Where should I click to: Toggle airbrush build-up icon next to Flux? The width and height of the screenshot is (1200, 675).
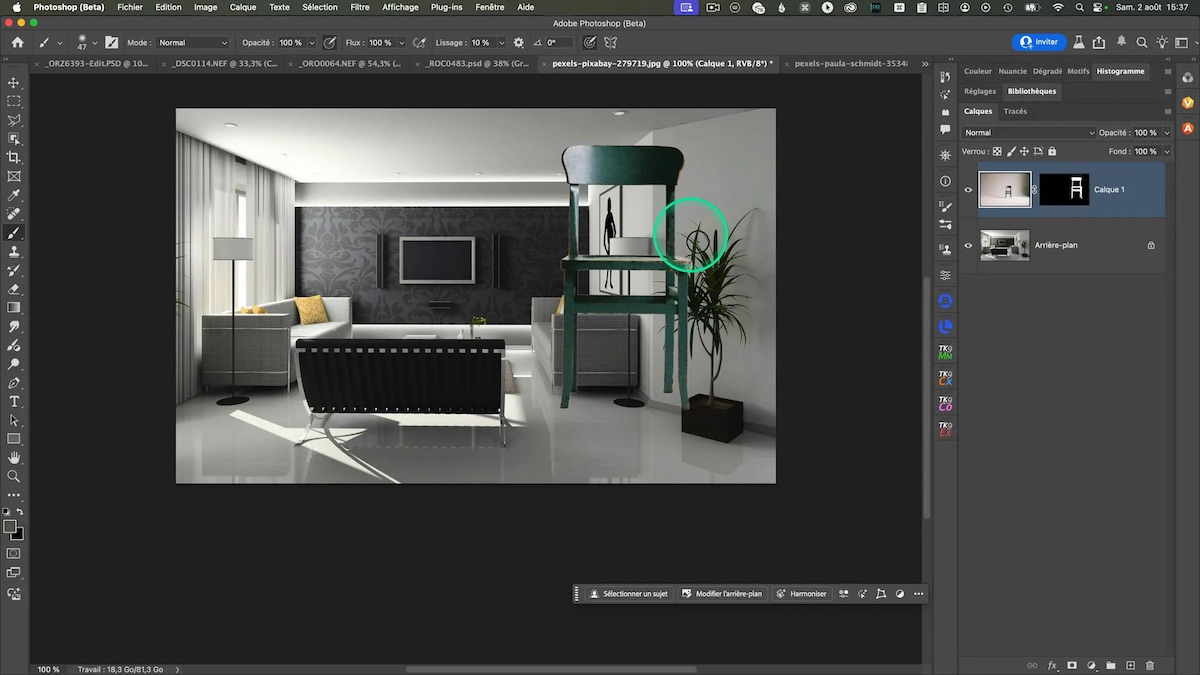[419, 43]
